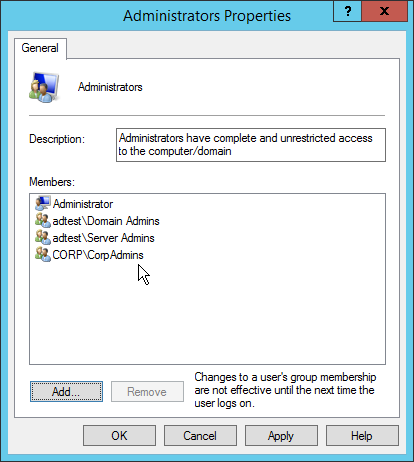
Task: Click the Domain Admins group icon
Action: [43, 220]
